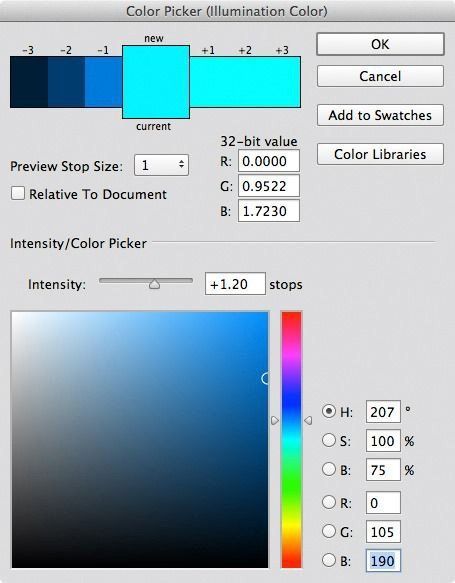
Task: Click the +1 stop preview swatch
Action: (x=208, y=82)
